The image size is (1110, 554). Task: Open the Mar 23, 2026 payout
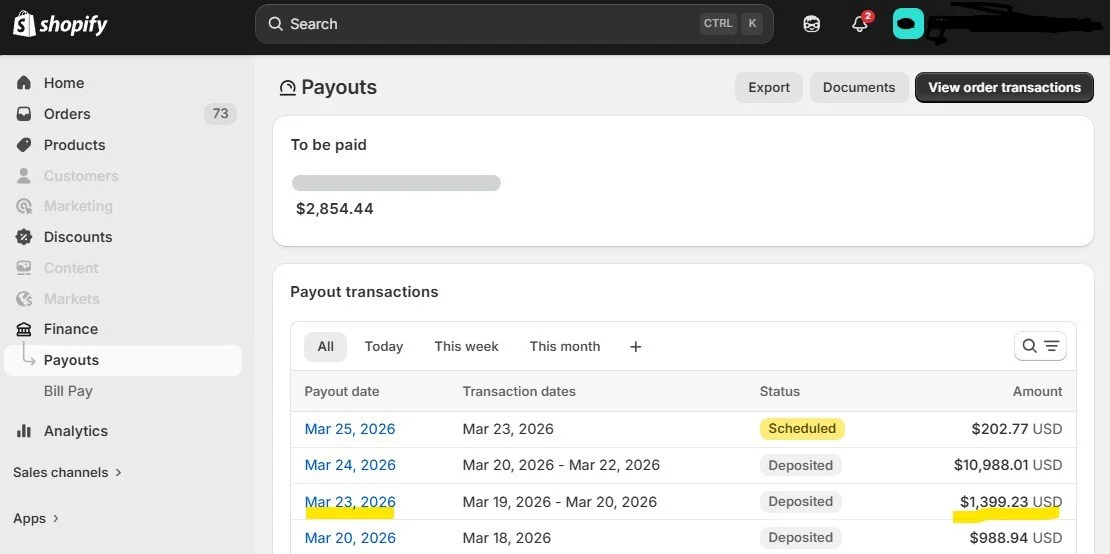tap(350, 502)
